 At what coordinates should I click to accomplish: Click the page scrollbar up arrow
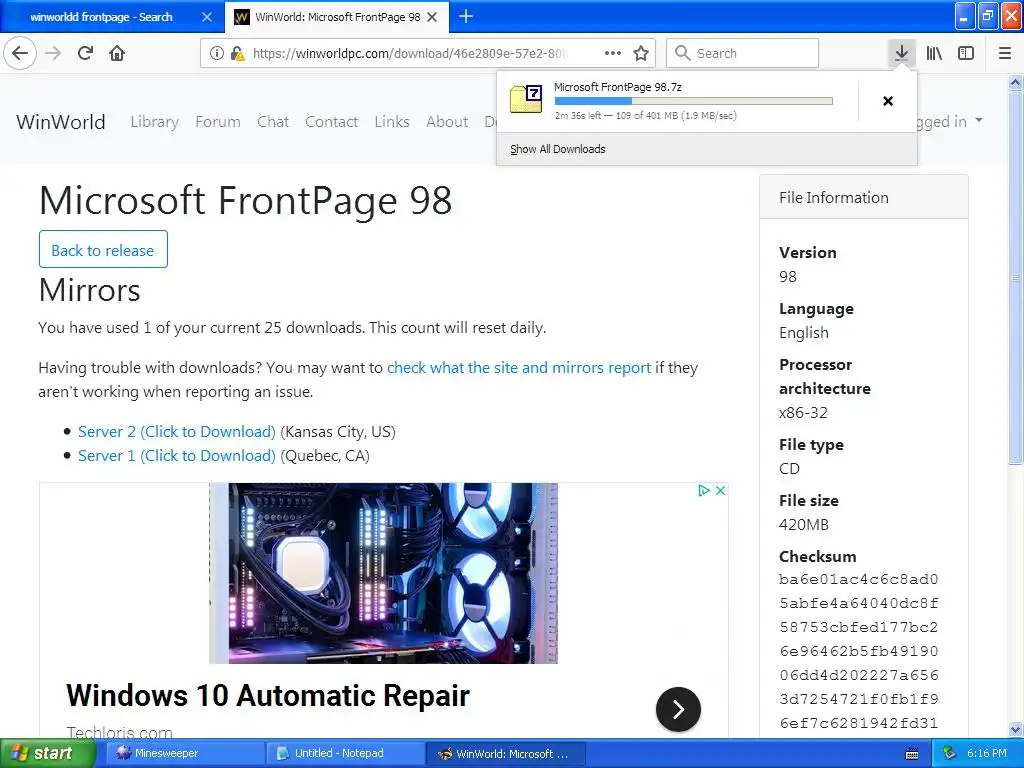point(1015,82)
